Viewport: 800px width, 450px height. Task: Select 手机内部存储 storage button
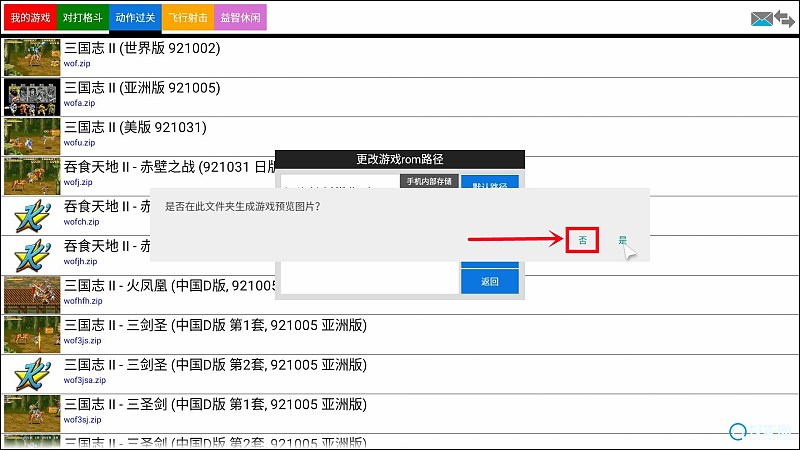pos(429,181)
